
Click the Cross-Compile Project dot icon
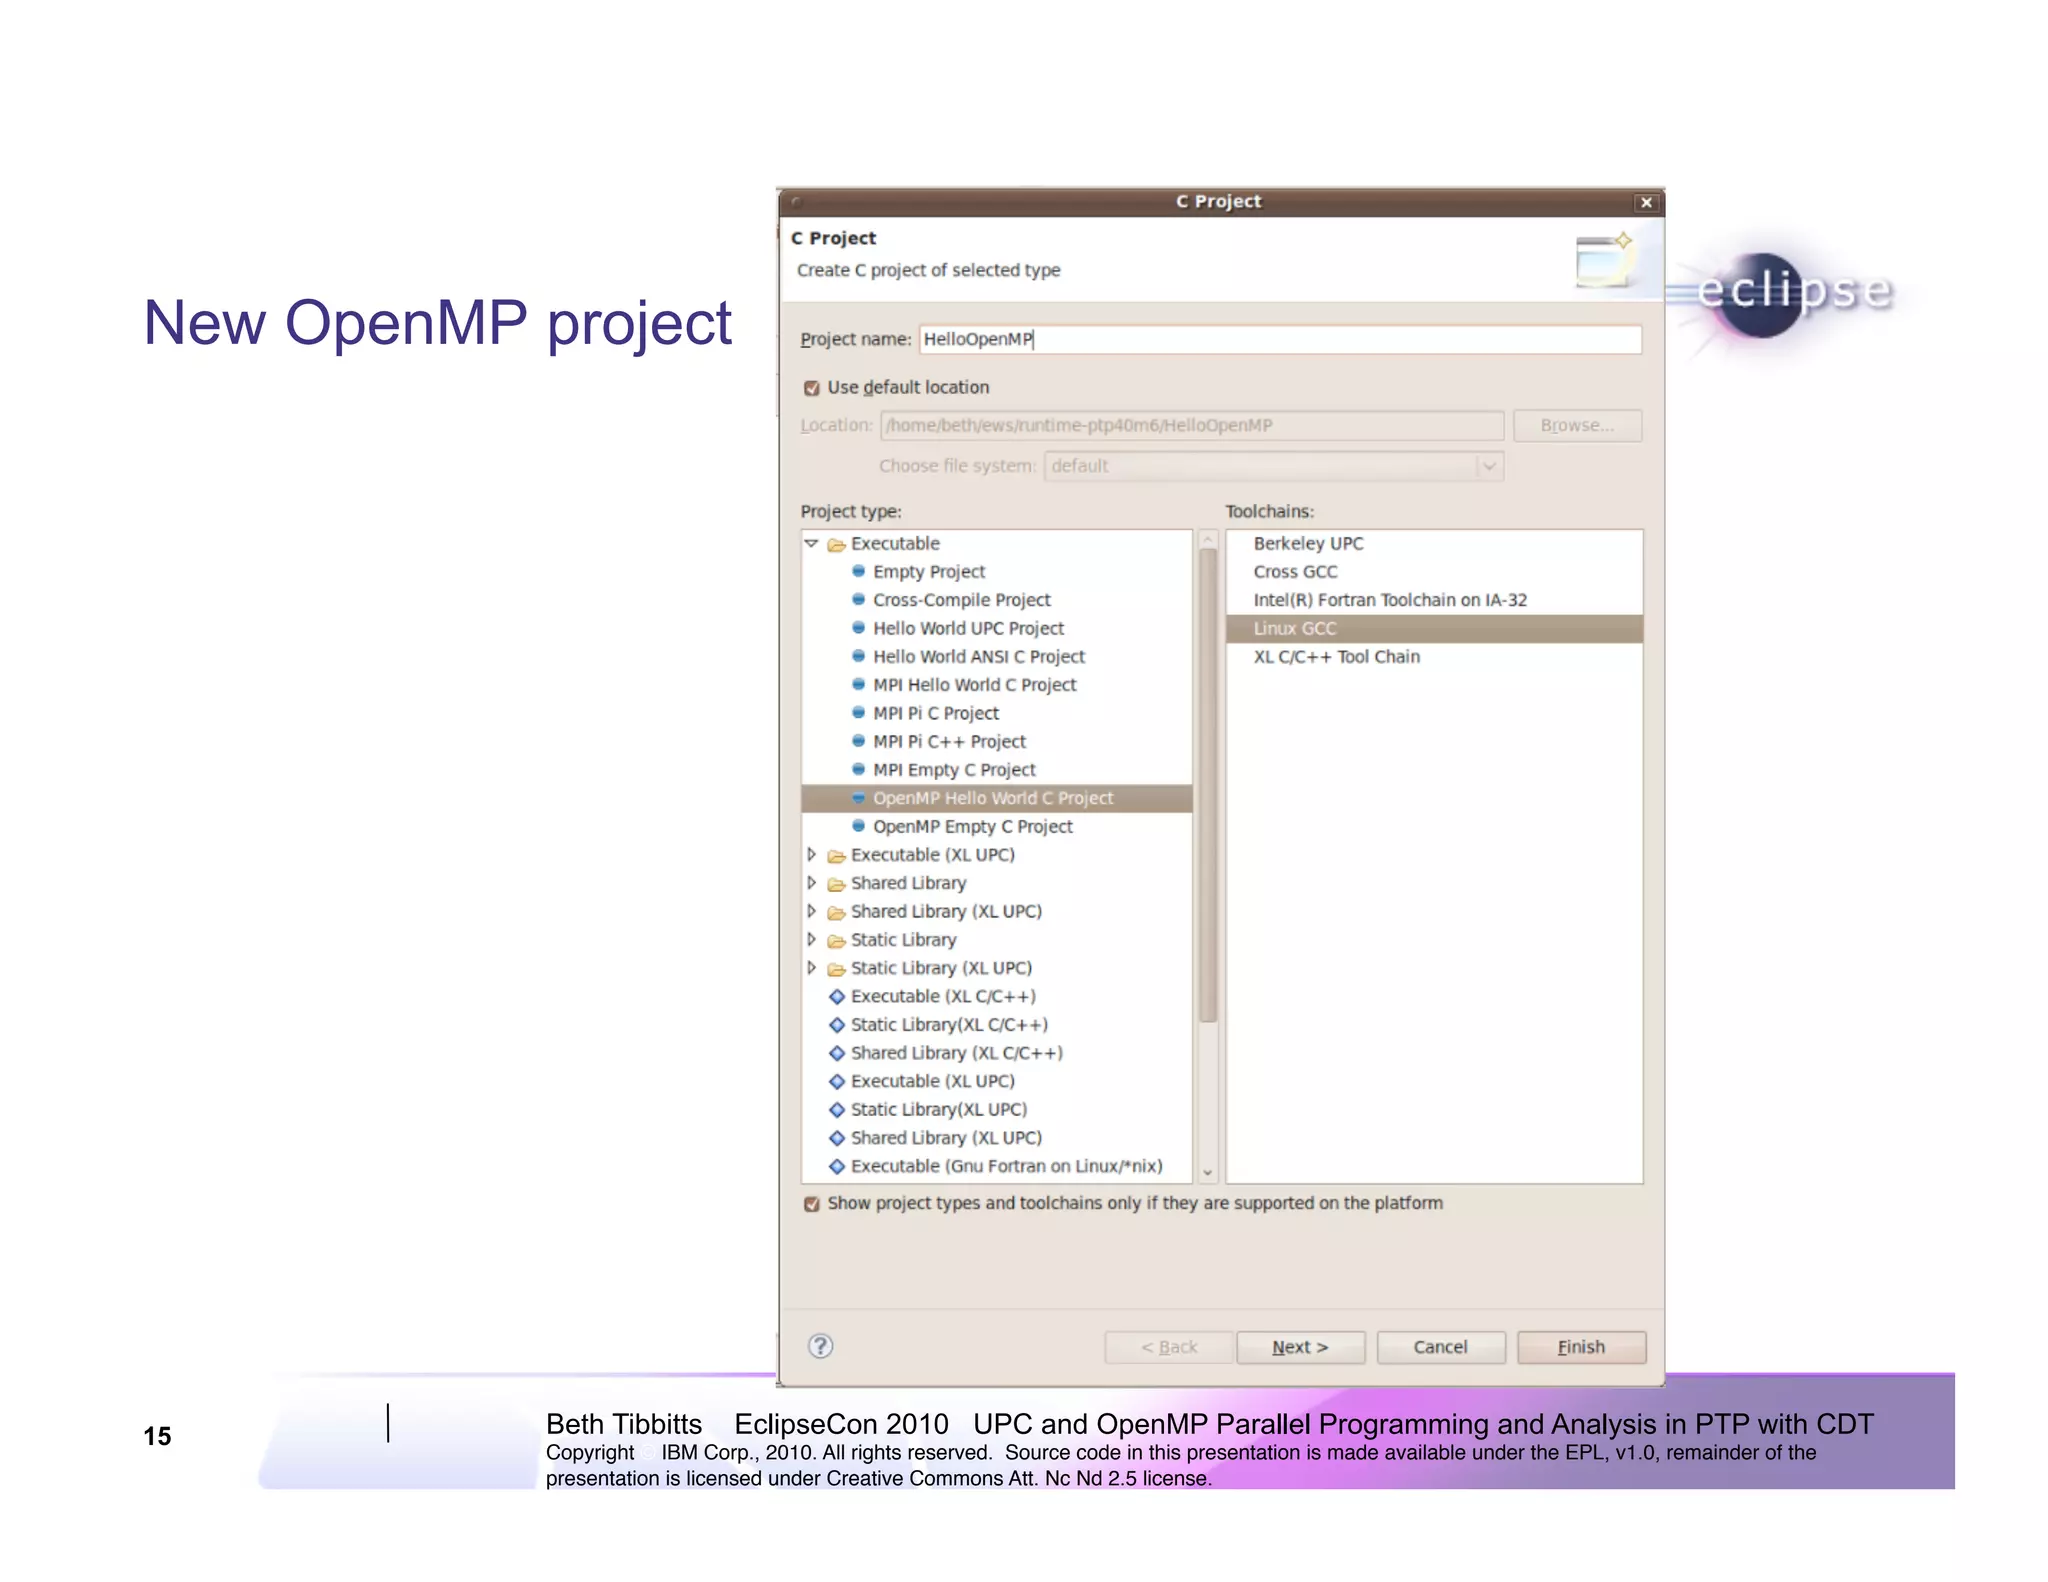click(x=858, y=599)
